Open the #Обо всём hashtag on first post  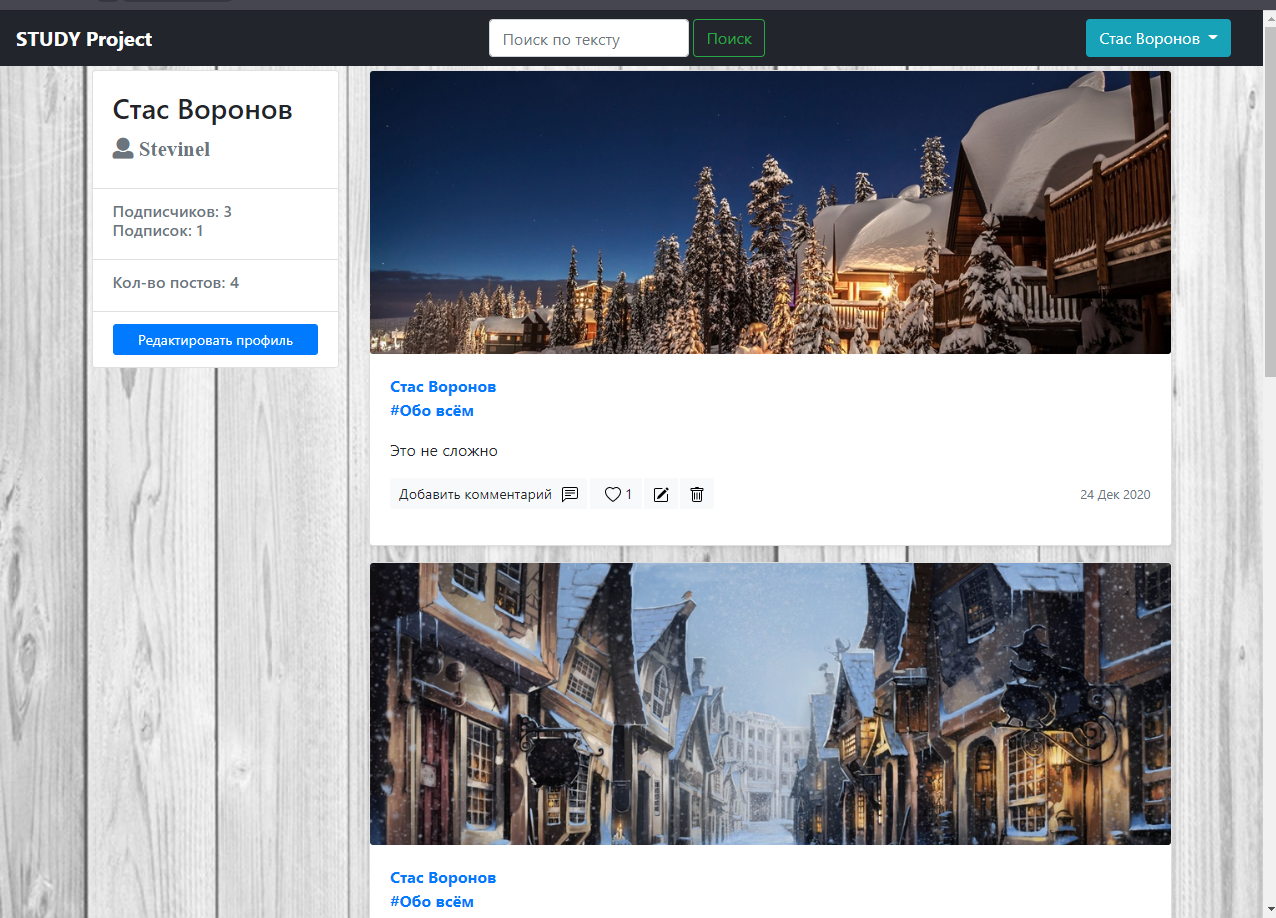point(432,410)
